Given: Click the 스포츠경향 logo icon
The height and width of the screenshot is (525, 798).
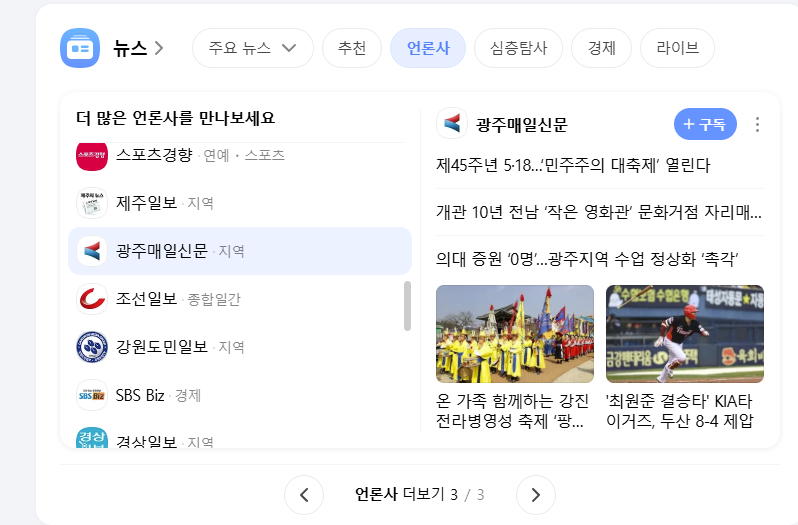Looking at the screenshot, I should pyautogui.click(x=92, y=155).
